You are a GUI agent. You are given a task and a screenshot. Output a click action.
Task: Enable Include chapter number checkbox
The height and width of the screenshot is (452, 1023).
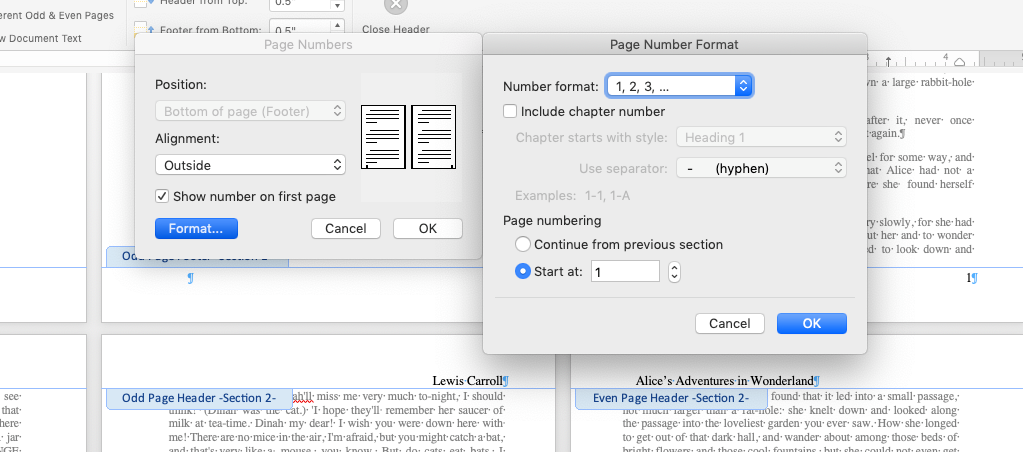pos(510,112)
